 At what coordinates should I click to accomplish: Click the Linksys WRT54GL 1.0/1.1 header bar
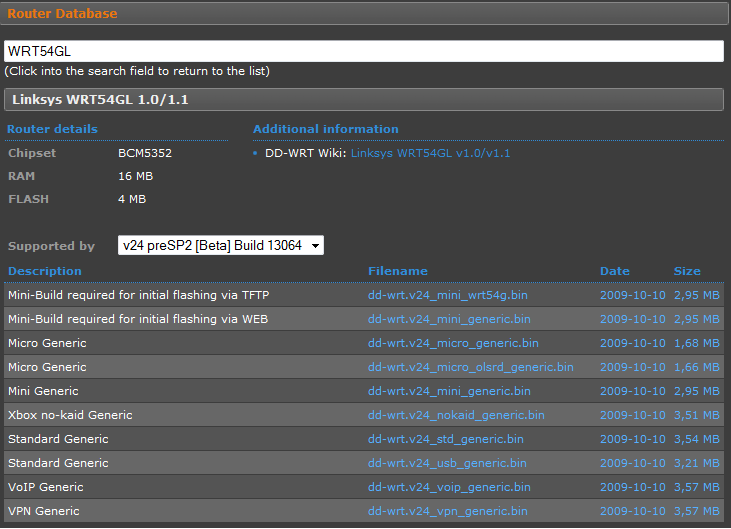coord(363,100)
